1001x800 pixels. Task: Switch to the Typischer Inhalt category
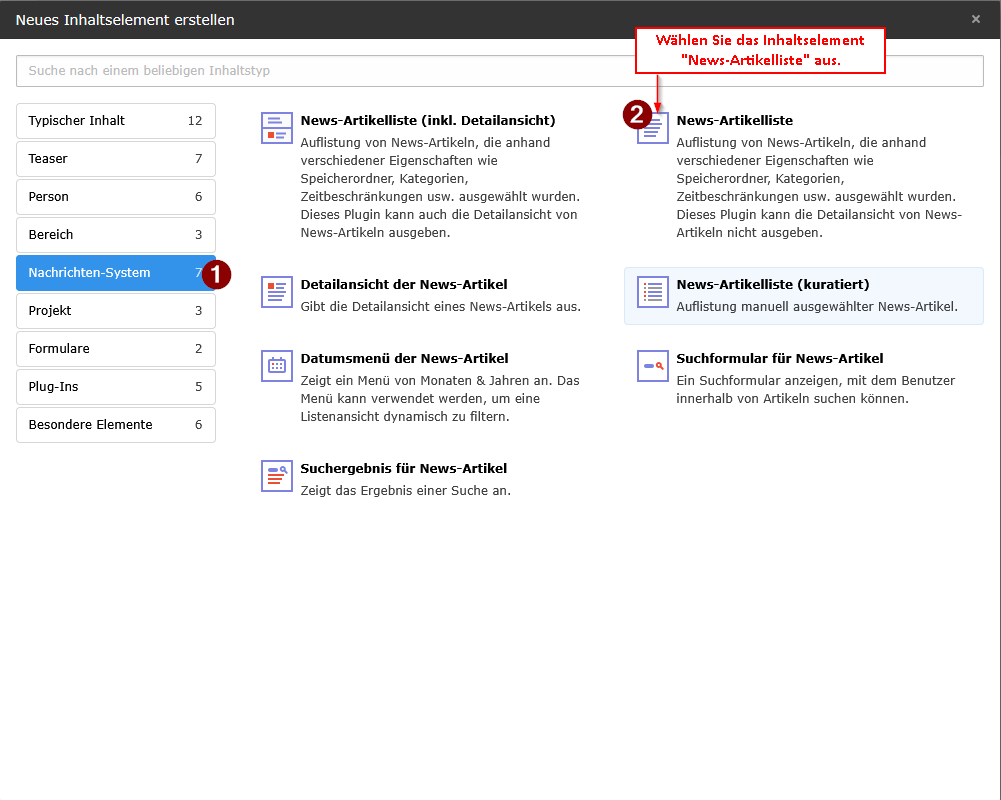point(110,120)
